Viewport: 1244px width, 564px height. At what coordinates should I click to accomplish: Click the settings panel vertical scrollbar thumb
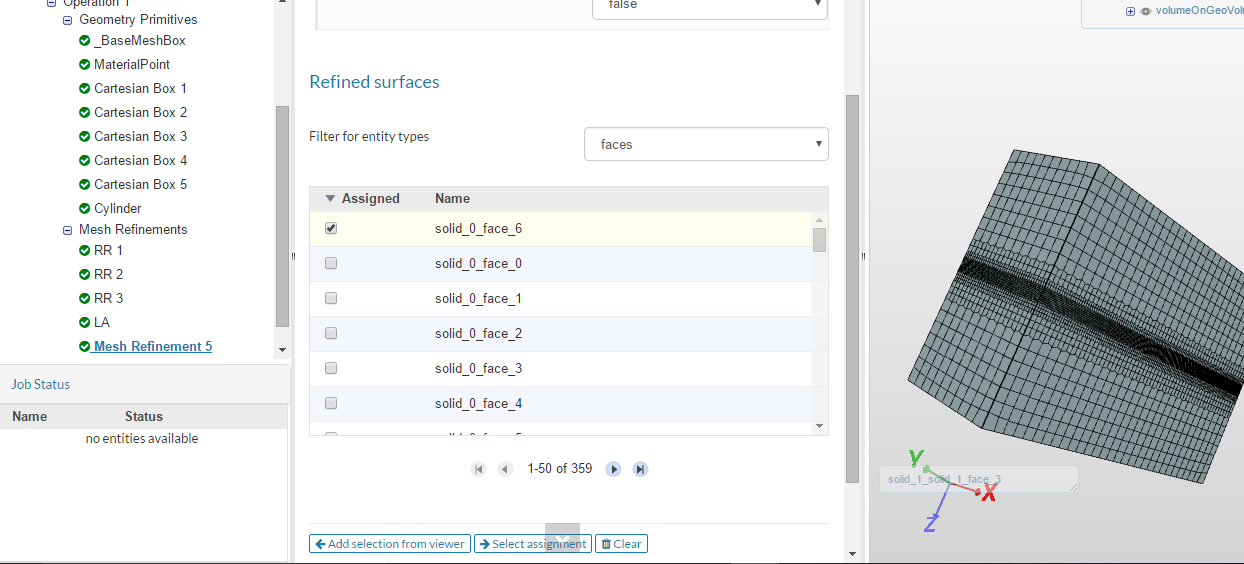tap(852, 289)
